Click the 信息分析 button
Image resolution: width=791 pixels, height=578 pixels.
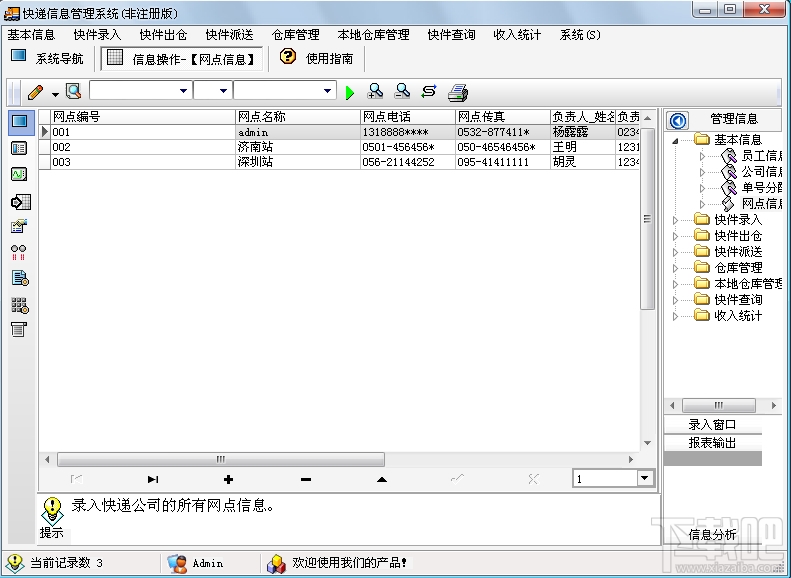[712, 534]
